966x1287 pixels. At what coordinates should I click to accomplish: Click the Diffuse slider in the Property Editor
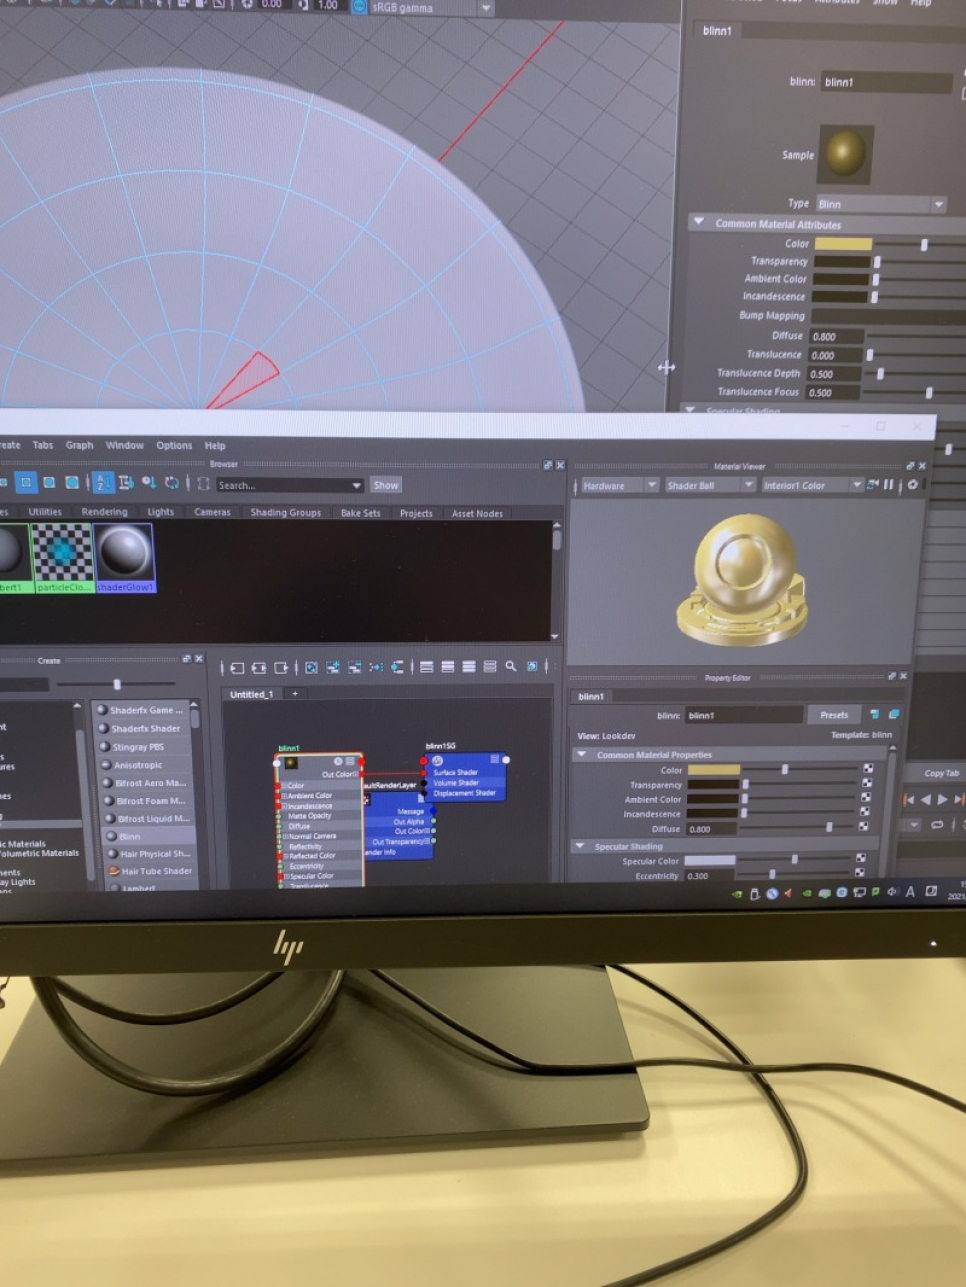[x=798, y=828]
